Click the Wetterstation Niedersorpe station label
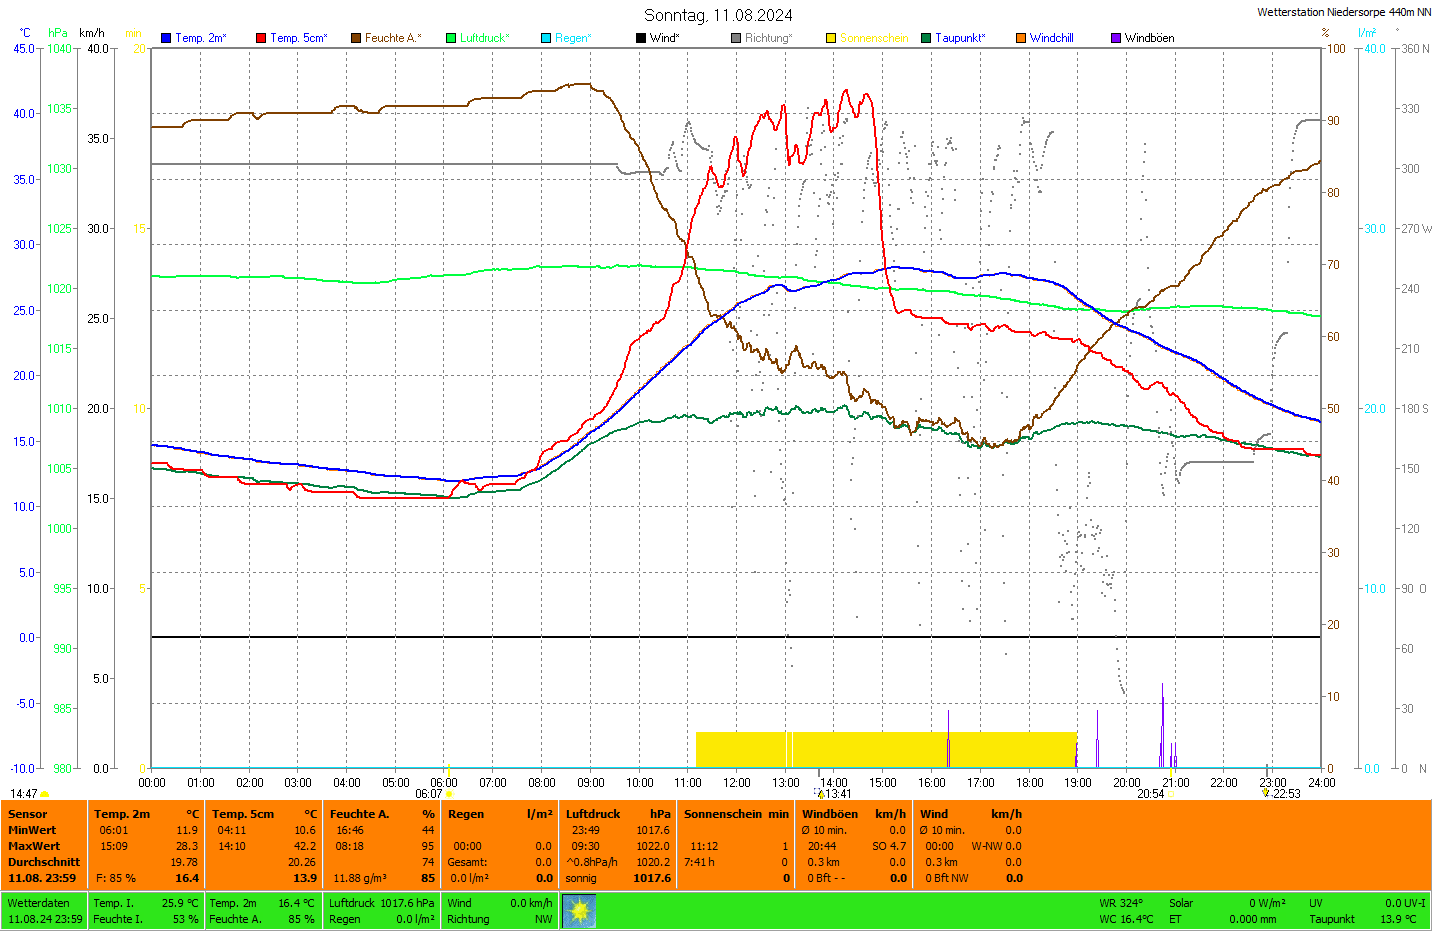 (x=1343, y=12)
